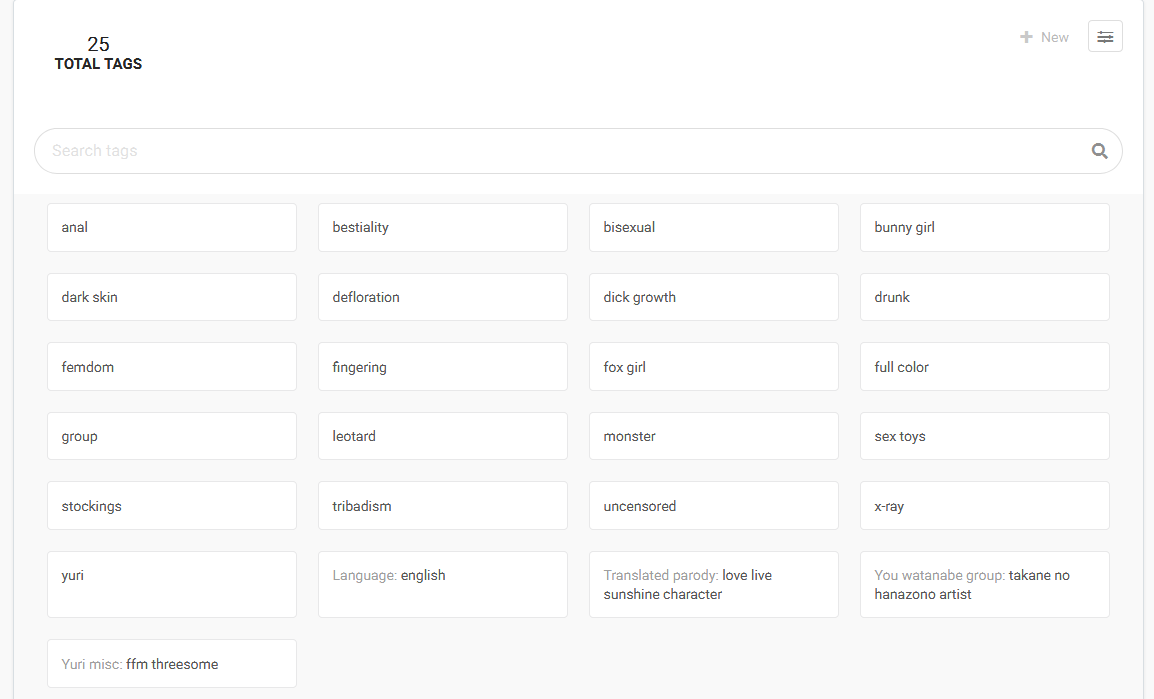Open the 'sex toys' tag
The image size is (1154, 699).
(x=984, y=436)
